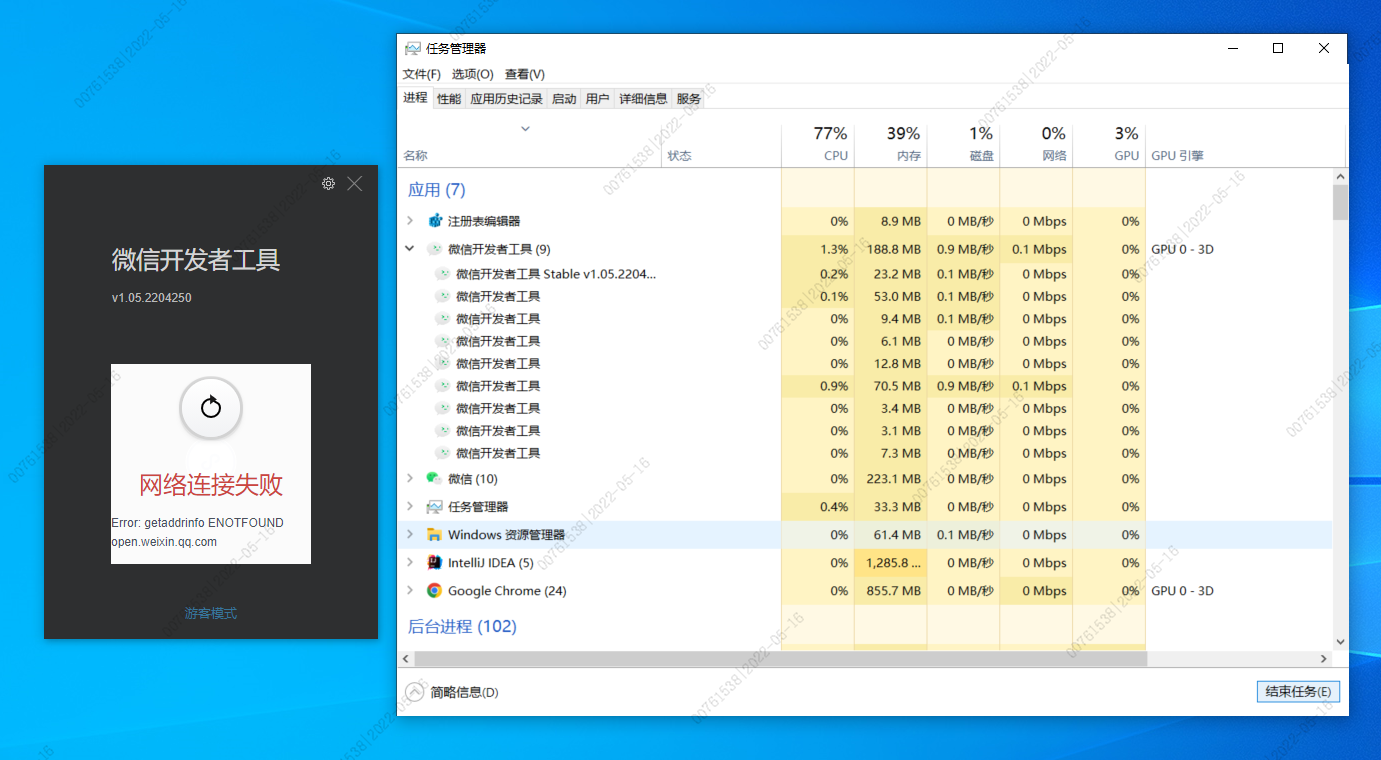Expand the 注册表编辑器 process group

tap(410, 221)
